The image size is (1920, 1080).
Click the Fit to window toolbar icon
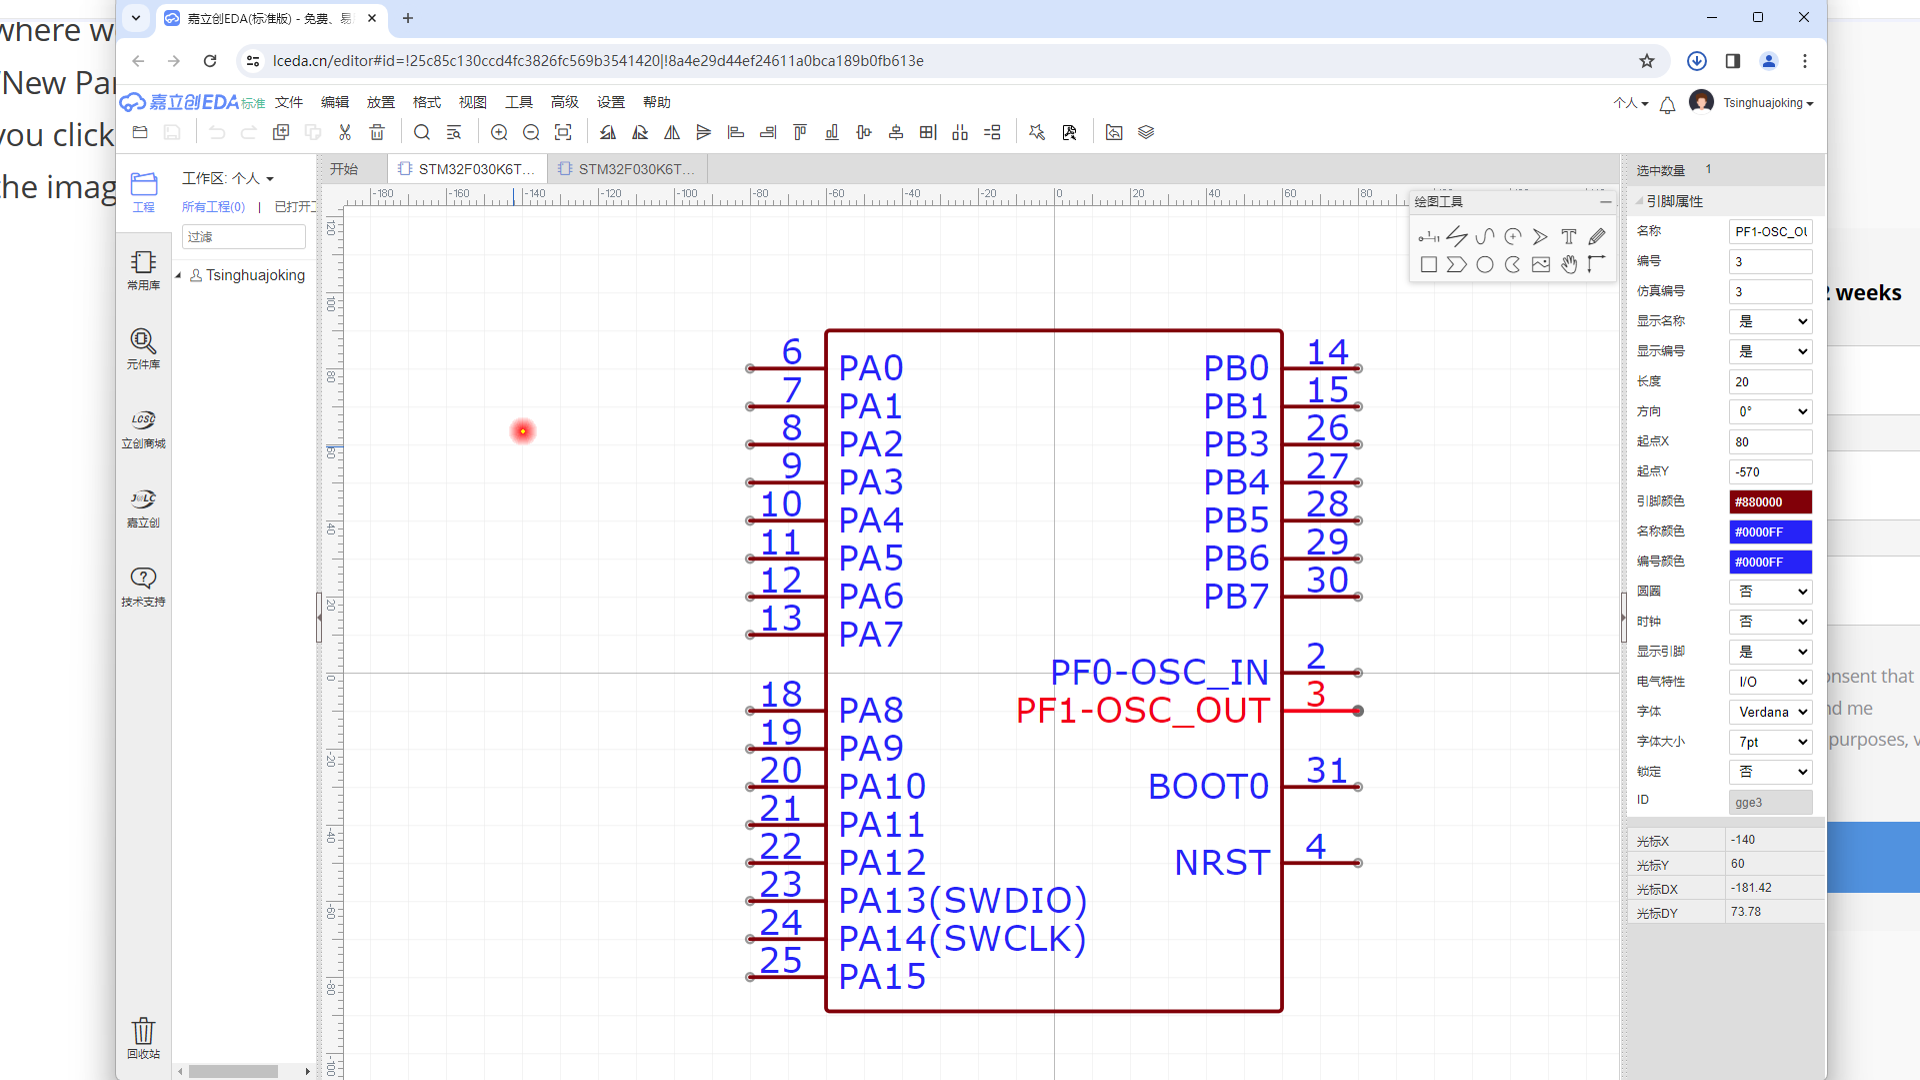pos(563,132)
